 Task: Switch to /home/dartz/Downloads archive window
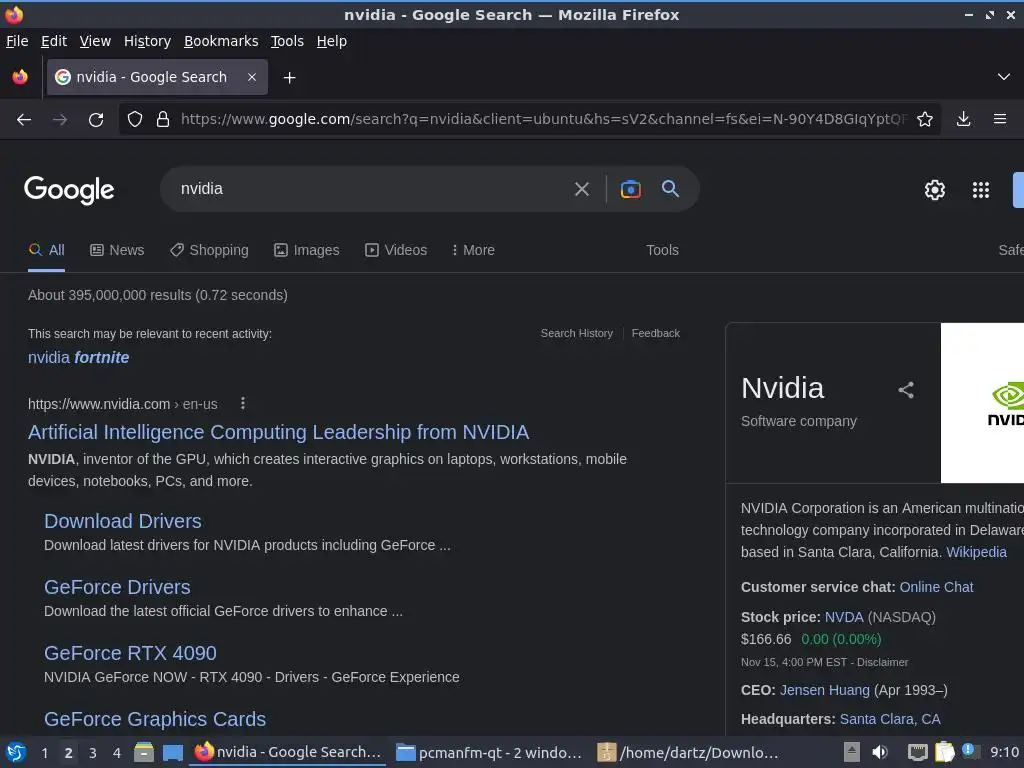688,752
